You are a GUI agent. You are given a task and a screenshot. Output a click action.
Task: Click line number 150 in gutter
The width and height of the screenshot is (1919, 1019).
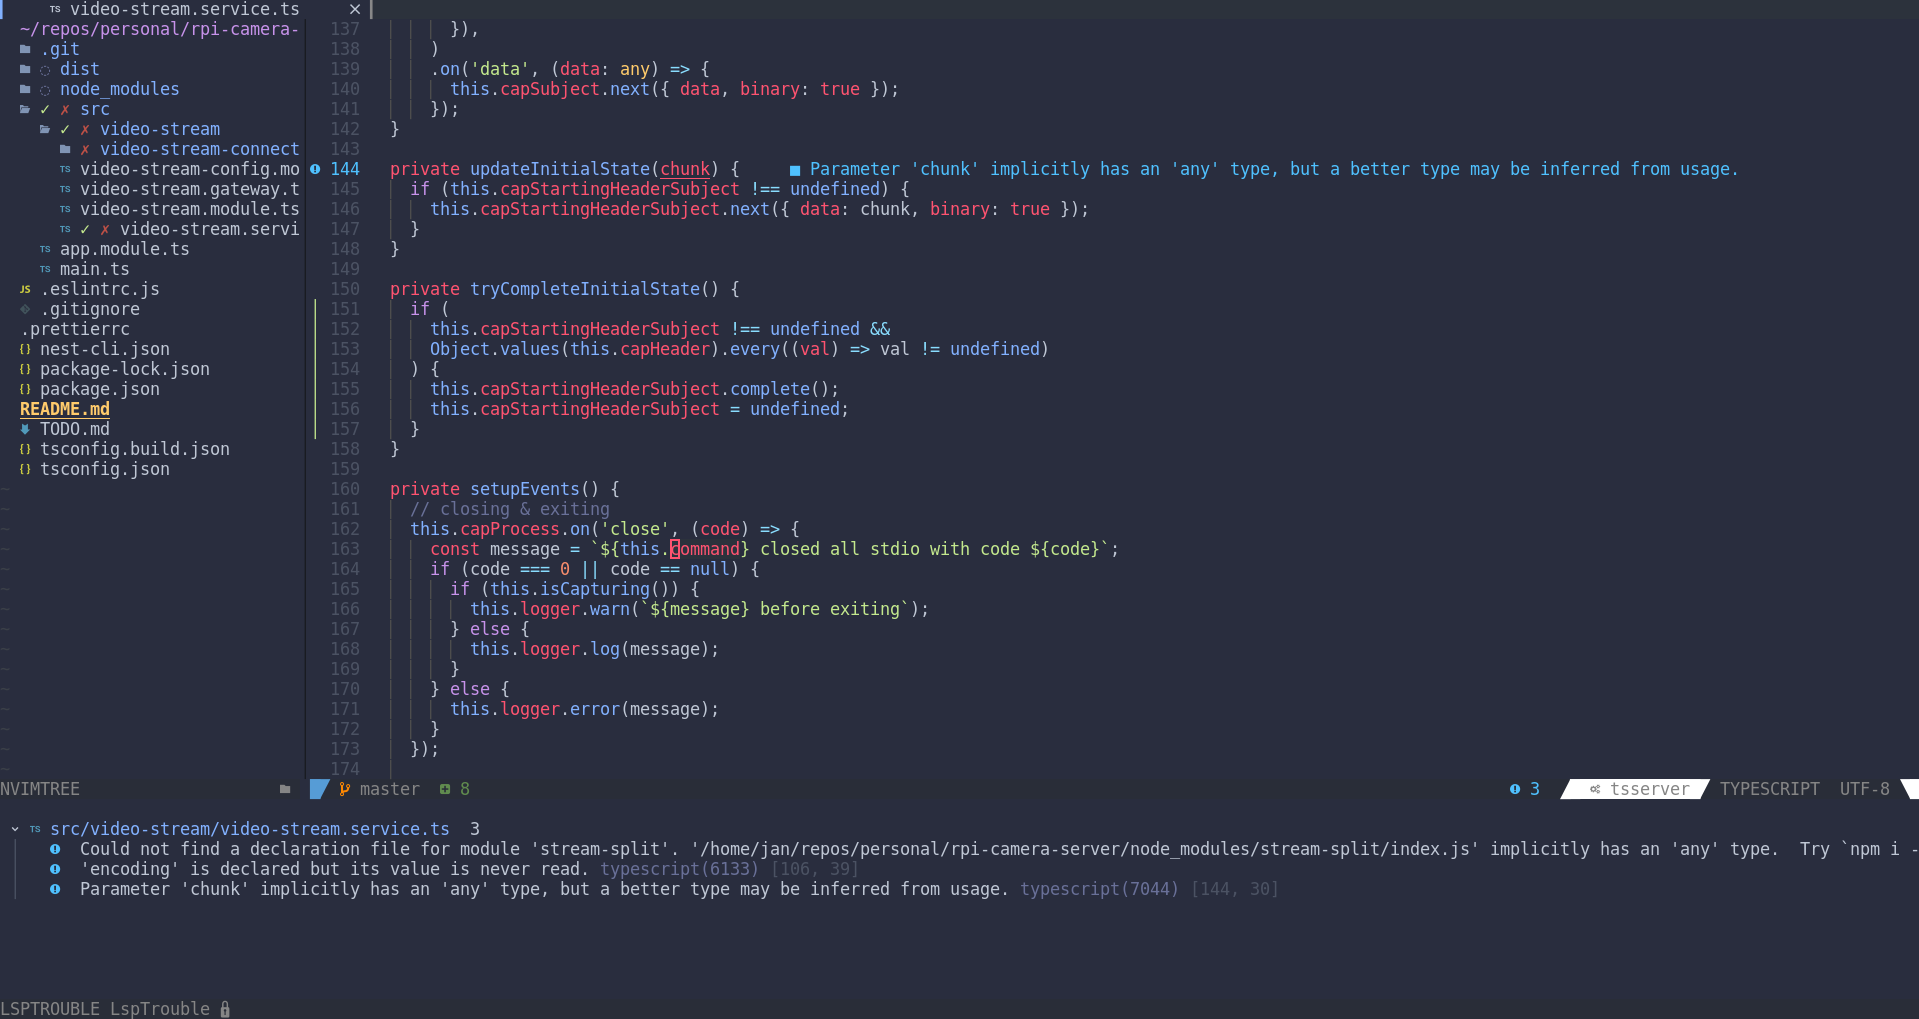click(345, 289)
